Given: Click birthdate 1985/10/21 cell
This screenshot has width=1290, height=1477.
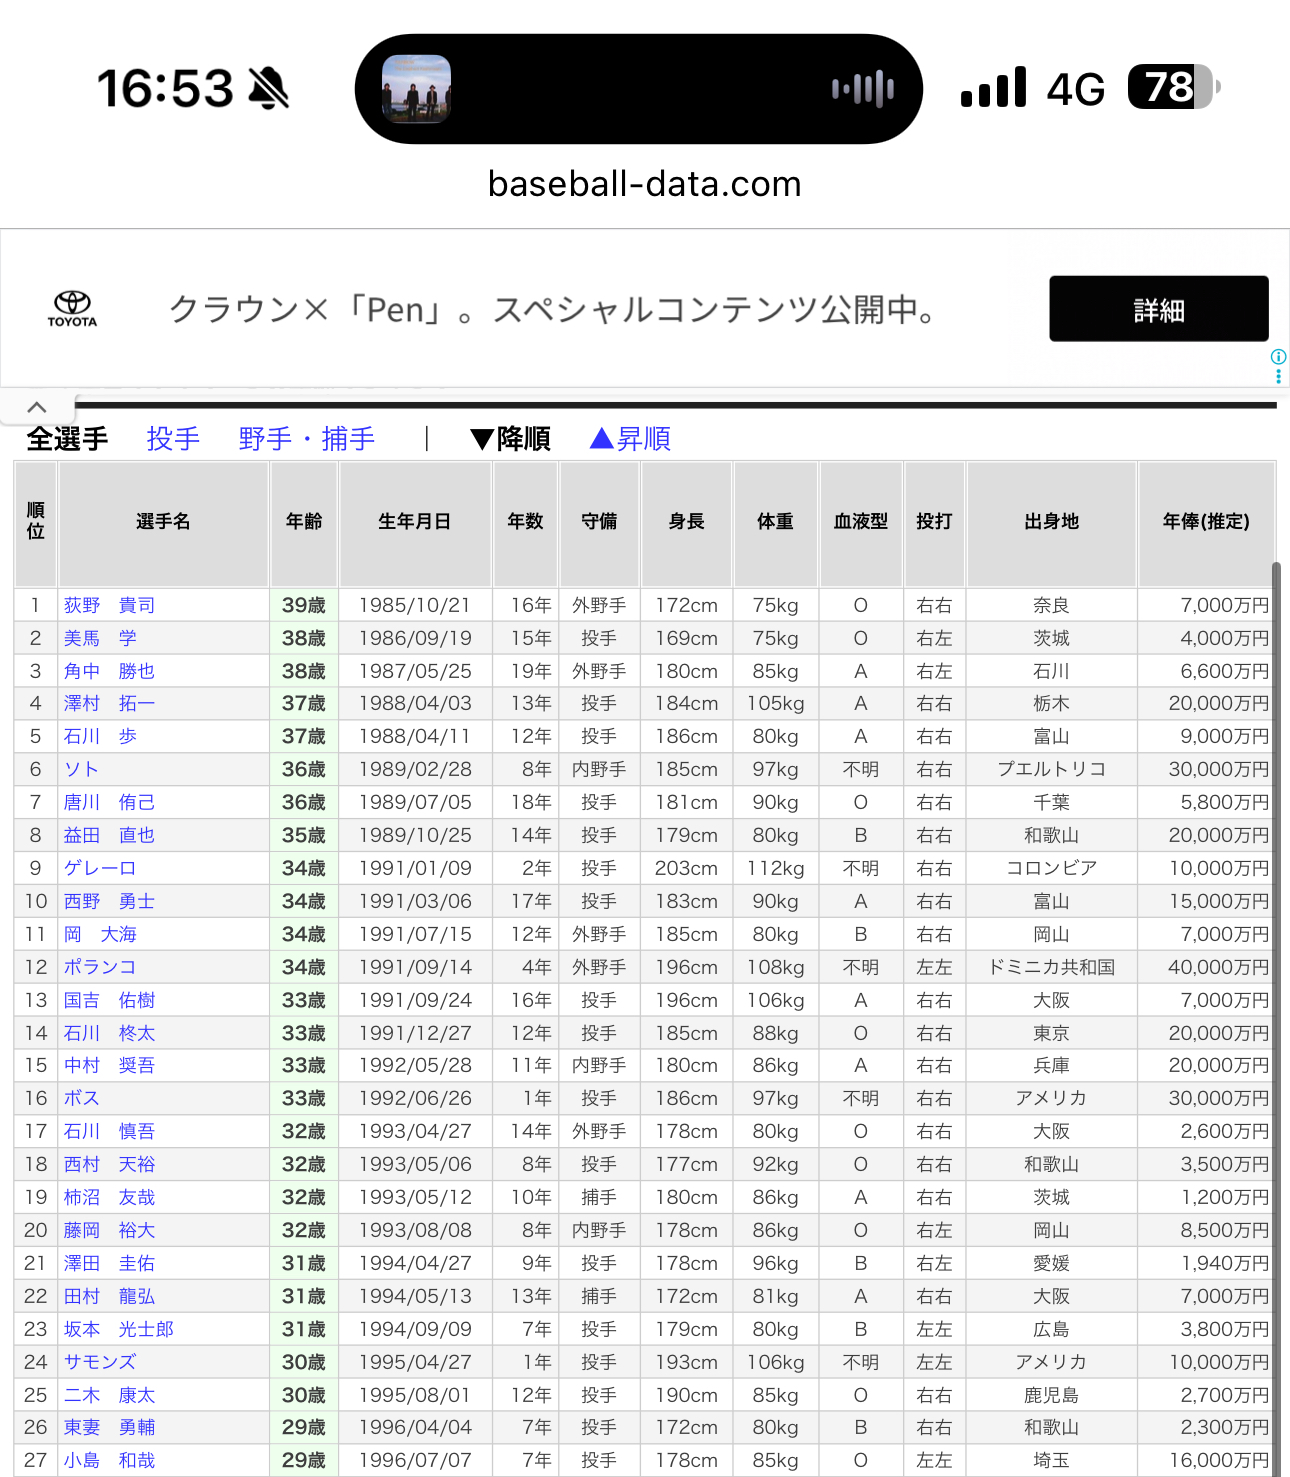Looking at the screenshot, I should pos(415,605).
